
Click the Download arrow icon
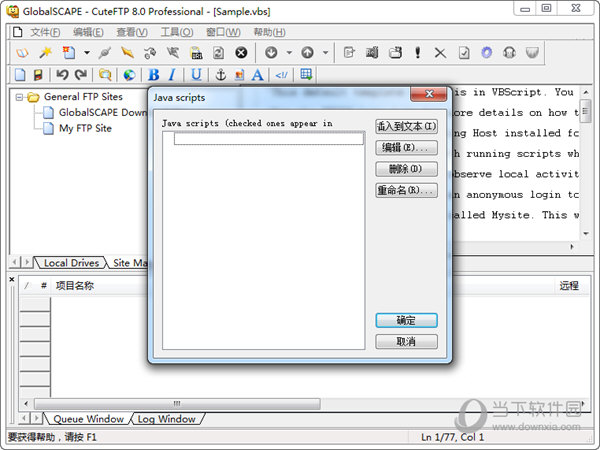[x=271, y=53]
